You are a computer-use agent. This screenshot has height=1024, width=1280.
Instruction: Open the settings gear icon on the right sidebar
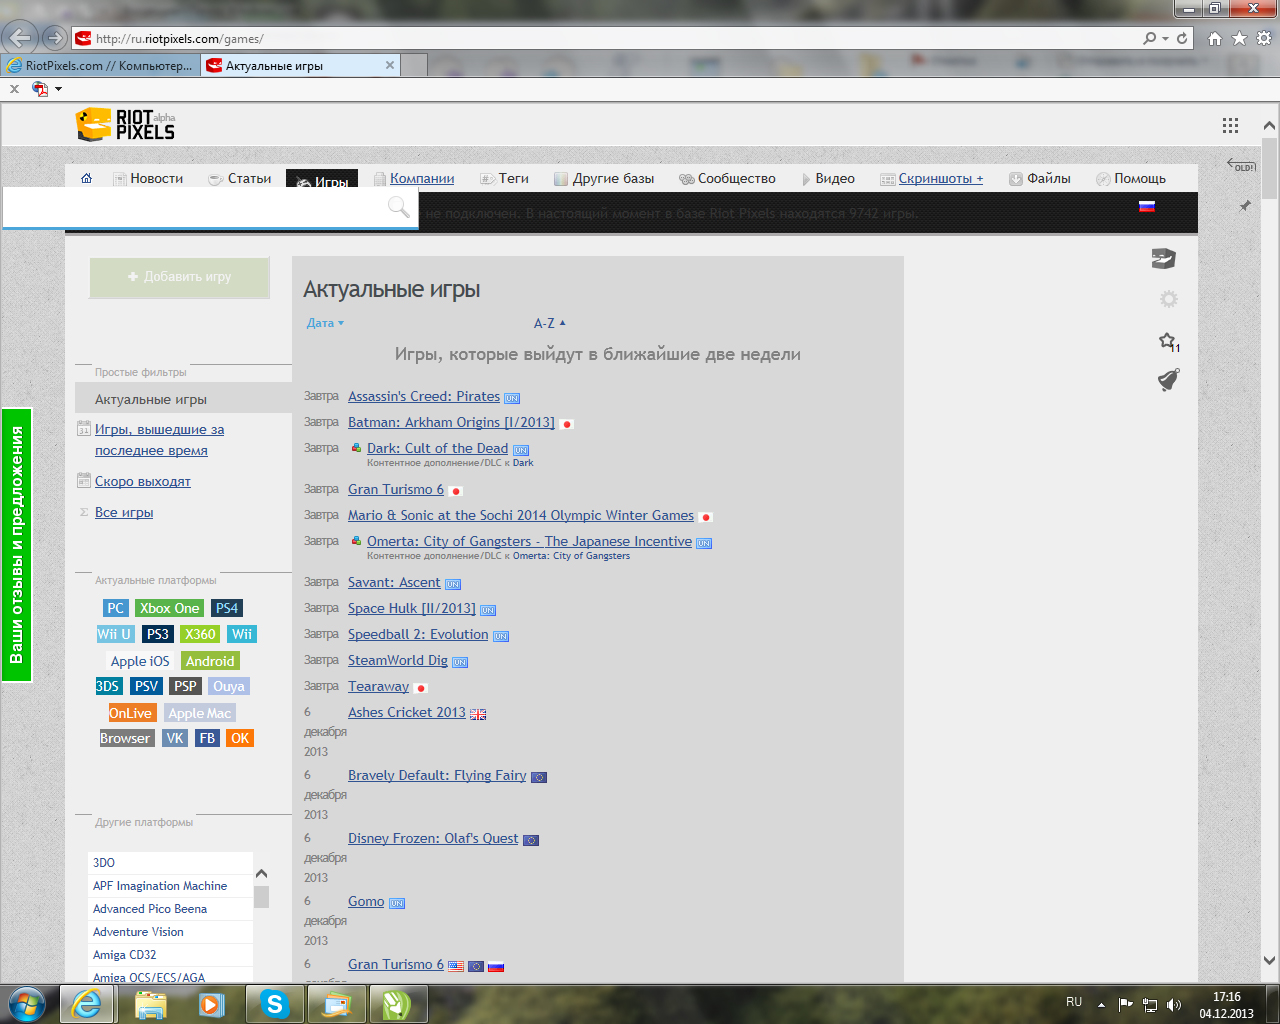(x=1168, y=298)
